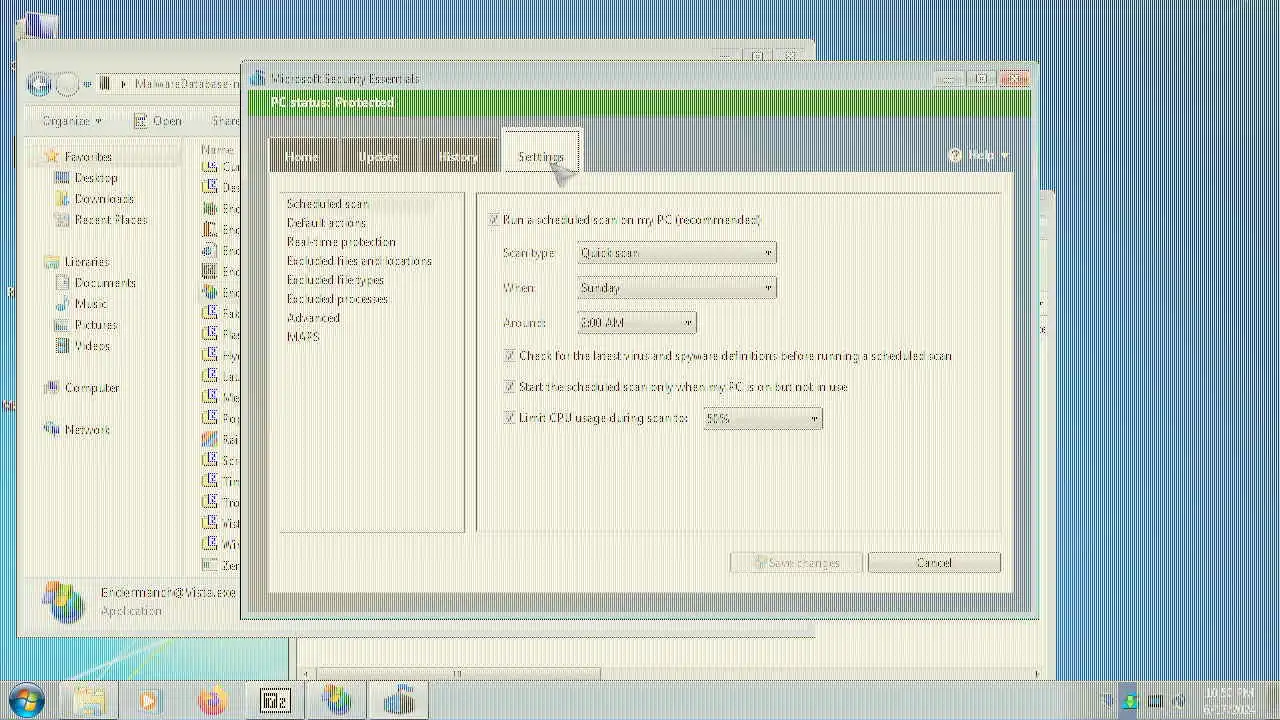This screenshot has width=1280, height=720.
Task: Click the Desktop icon under Favorites
Action: click(x=62, y=177)
